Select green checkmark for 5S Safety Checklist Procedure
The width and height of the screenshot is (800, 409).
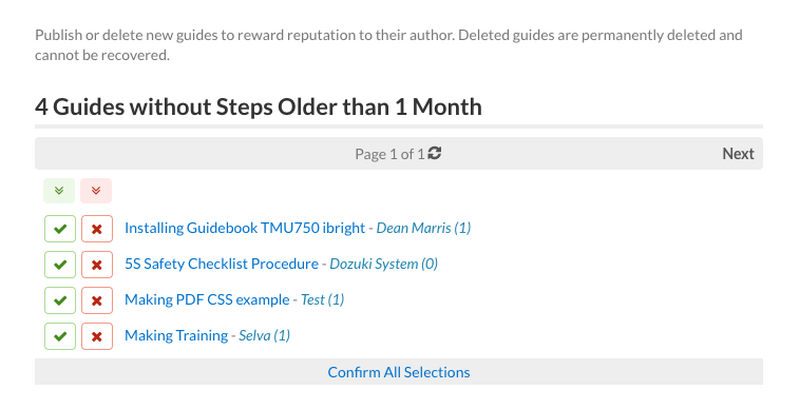point(60,264)
